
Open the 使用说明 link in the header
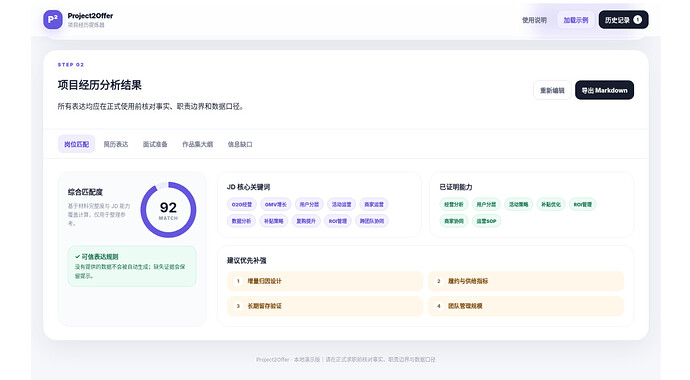pos(534,20)
